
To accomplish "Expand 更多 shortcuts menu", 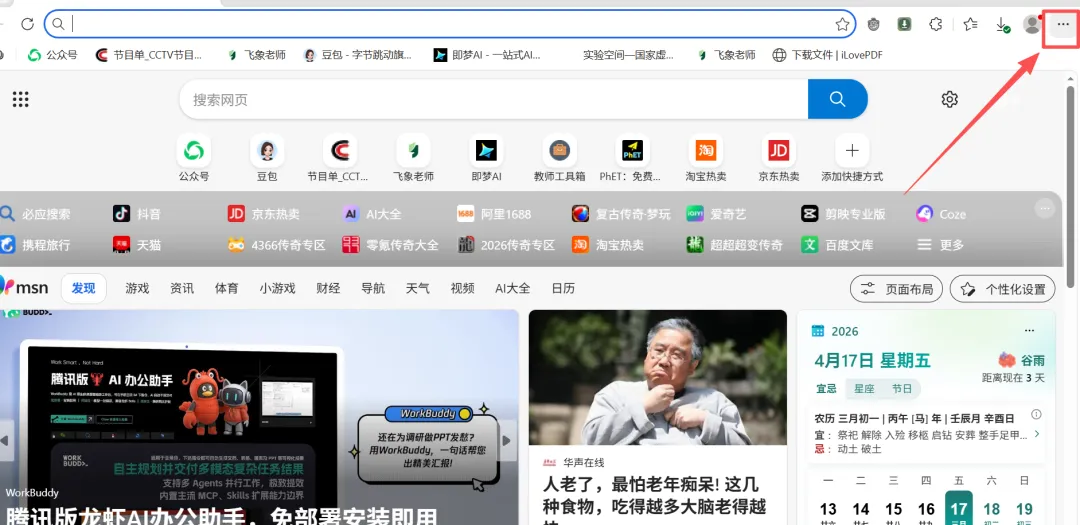I will [x=940, y=245].
